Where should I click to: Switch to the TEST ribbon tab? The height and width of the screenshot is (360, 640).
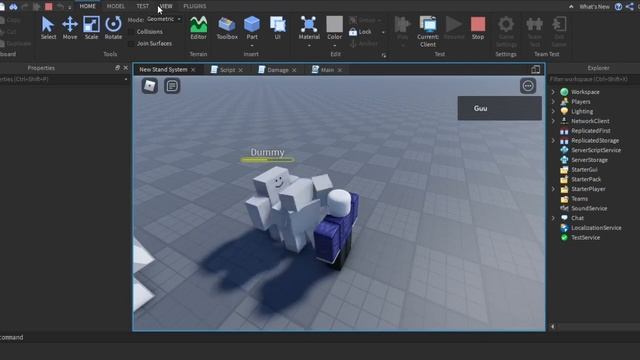142,6
